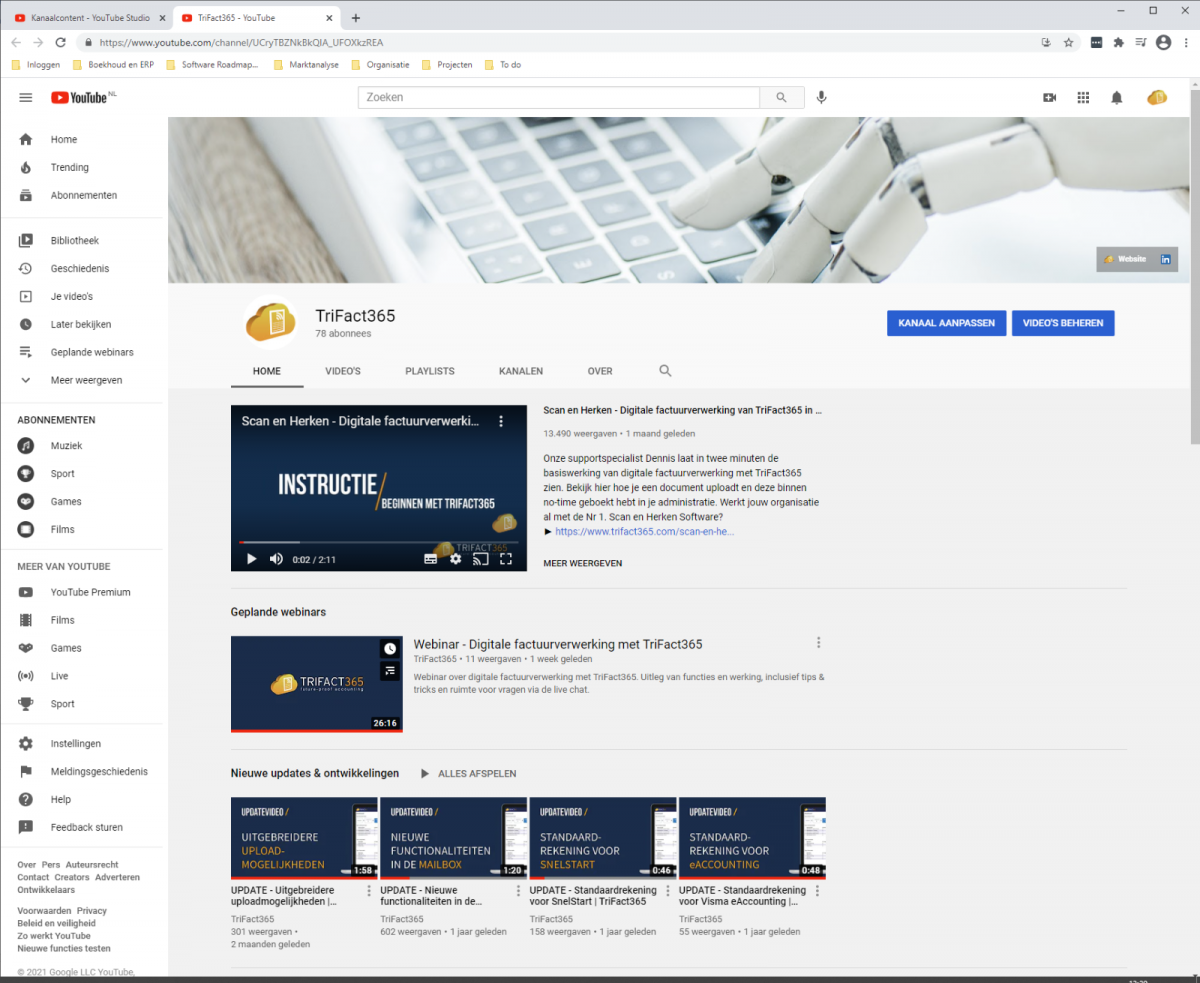1200x983 pixels.
Task: Start voice search with the microphone icon
Action: click(x=822, y=97)
